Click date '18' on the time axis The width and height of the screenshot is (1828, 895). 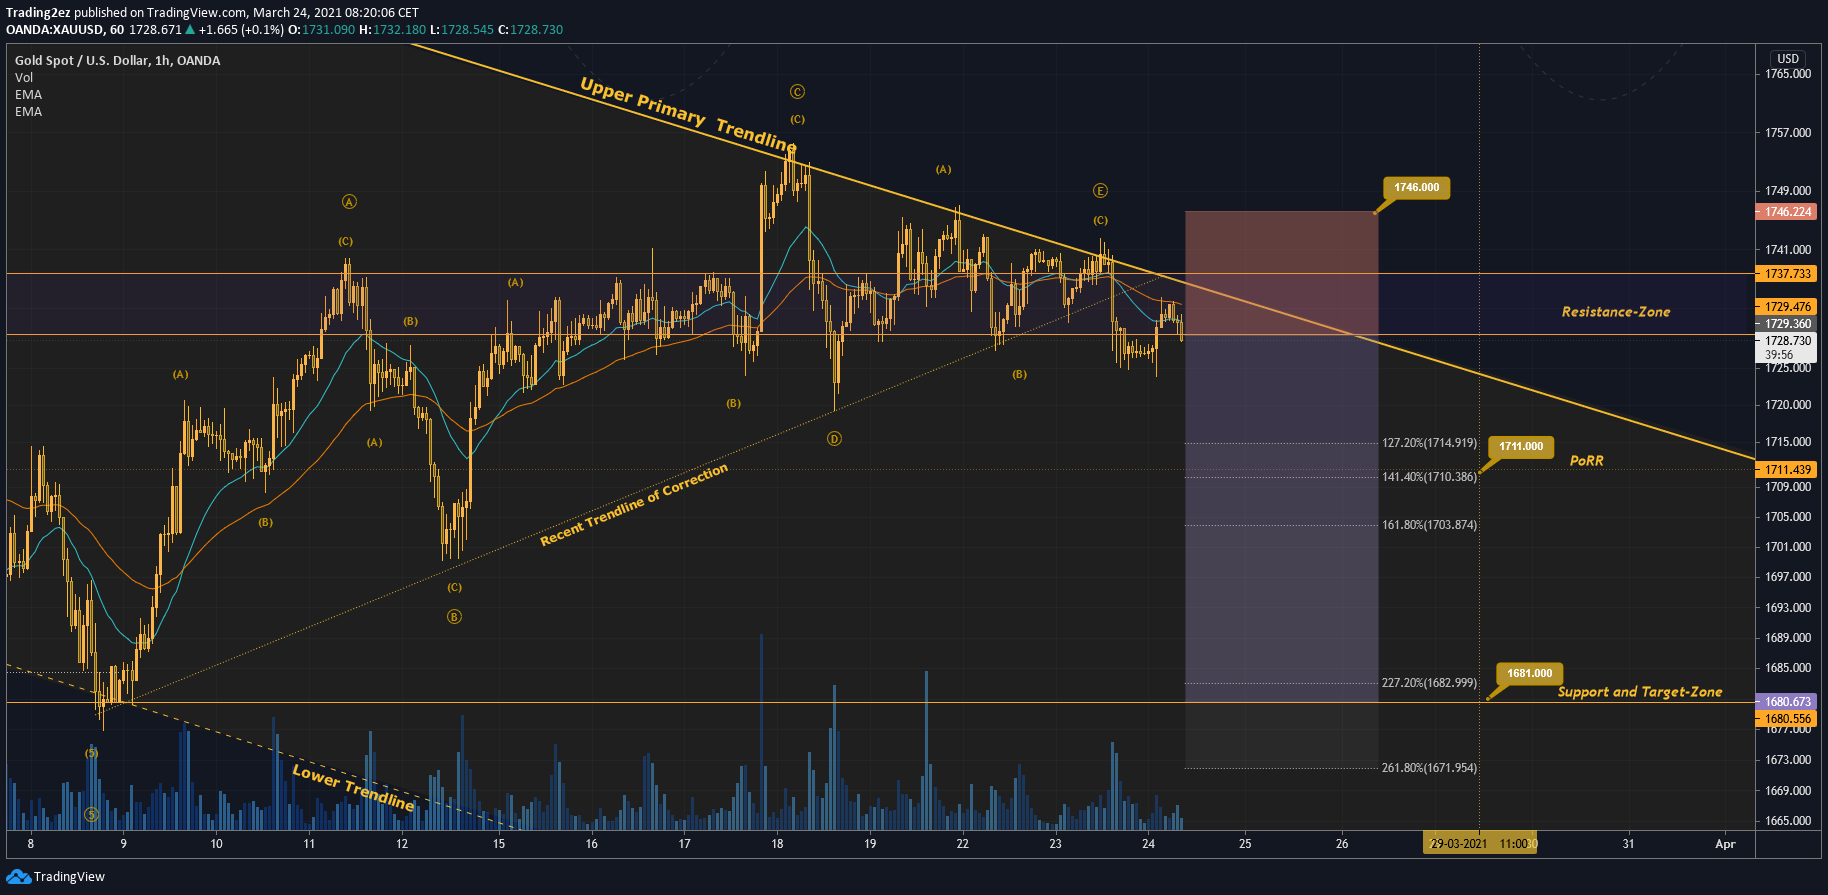tap(777, 844)
